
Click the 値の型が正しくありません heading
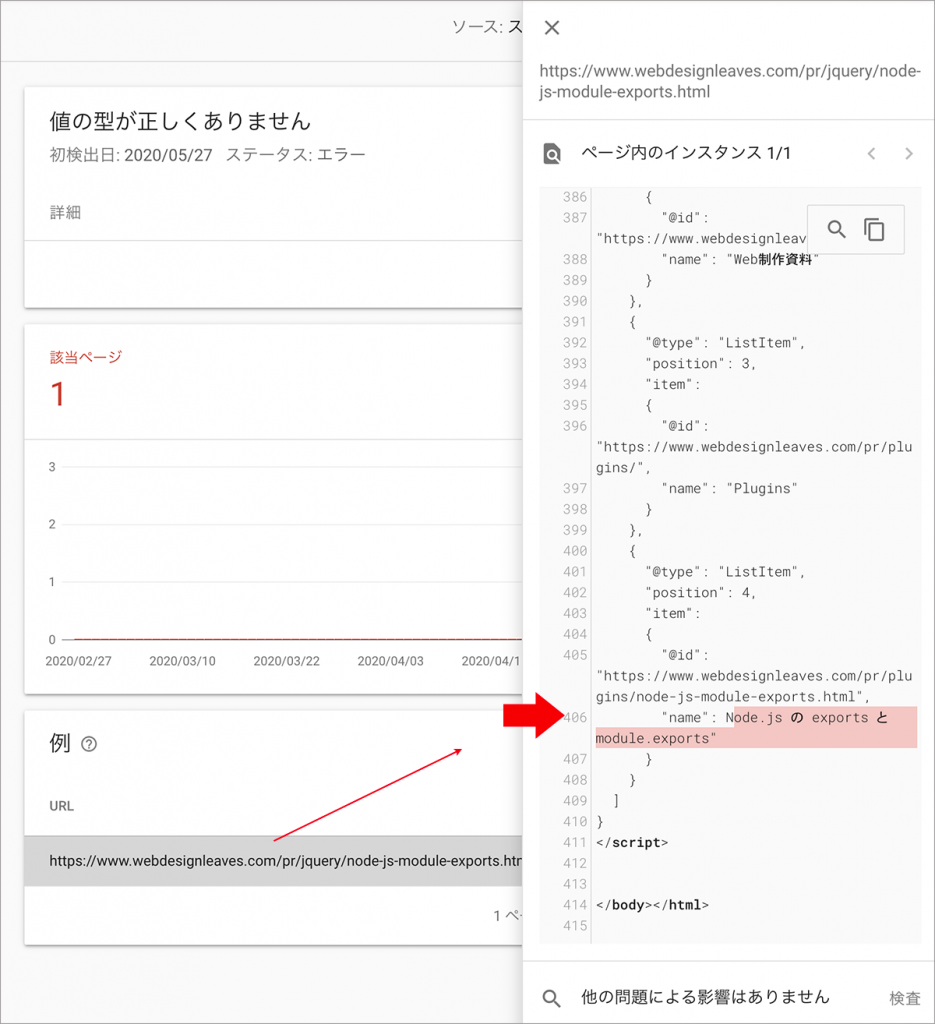point(180,122)
